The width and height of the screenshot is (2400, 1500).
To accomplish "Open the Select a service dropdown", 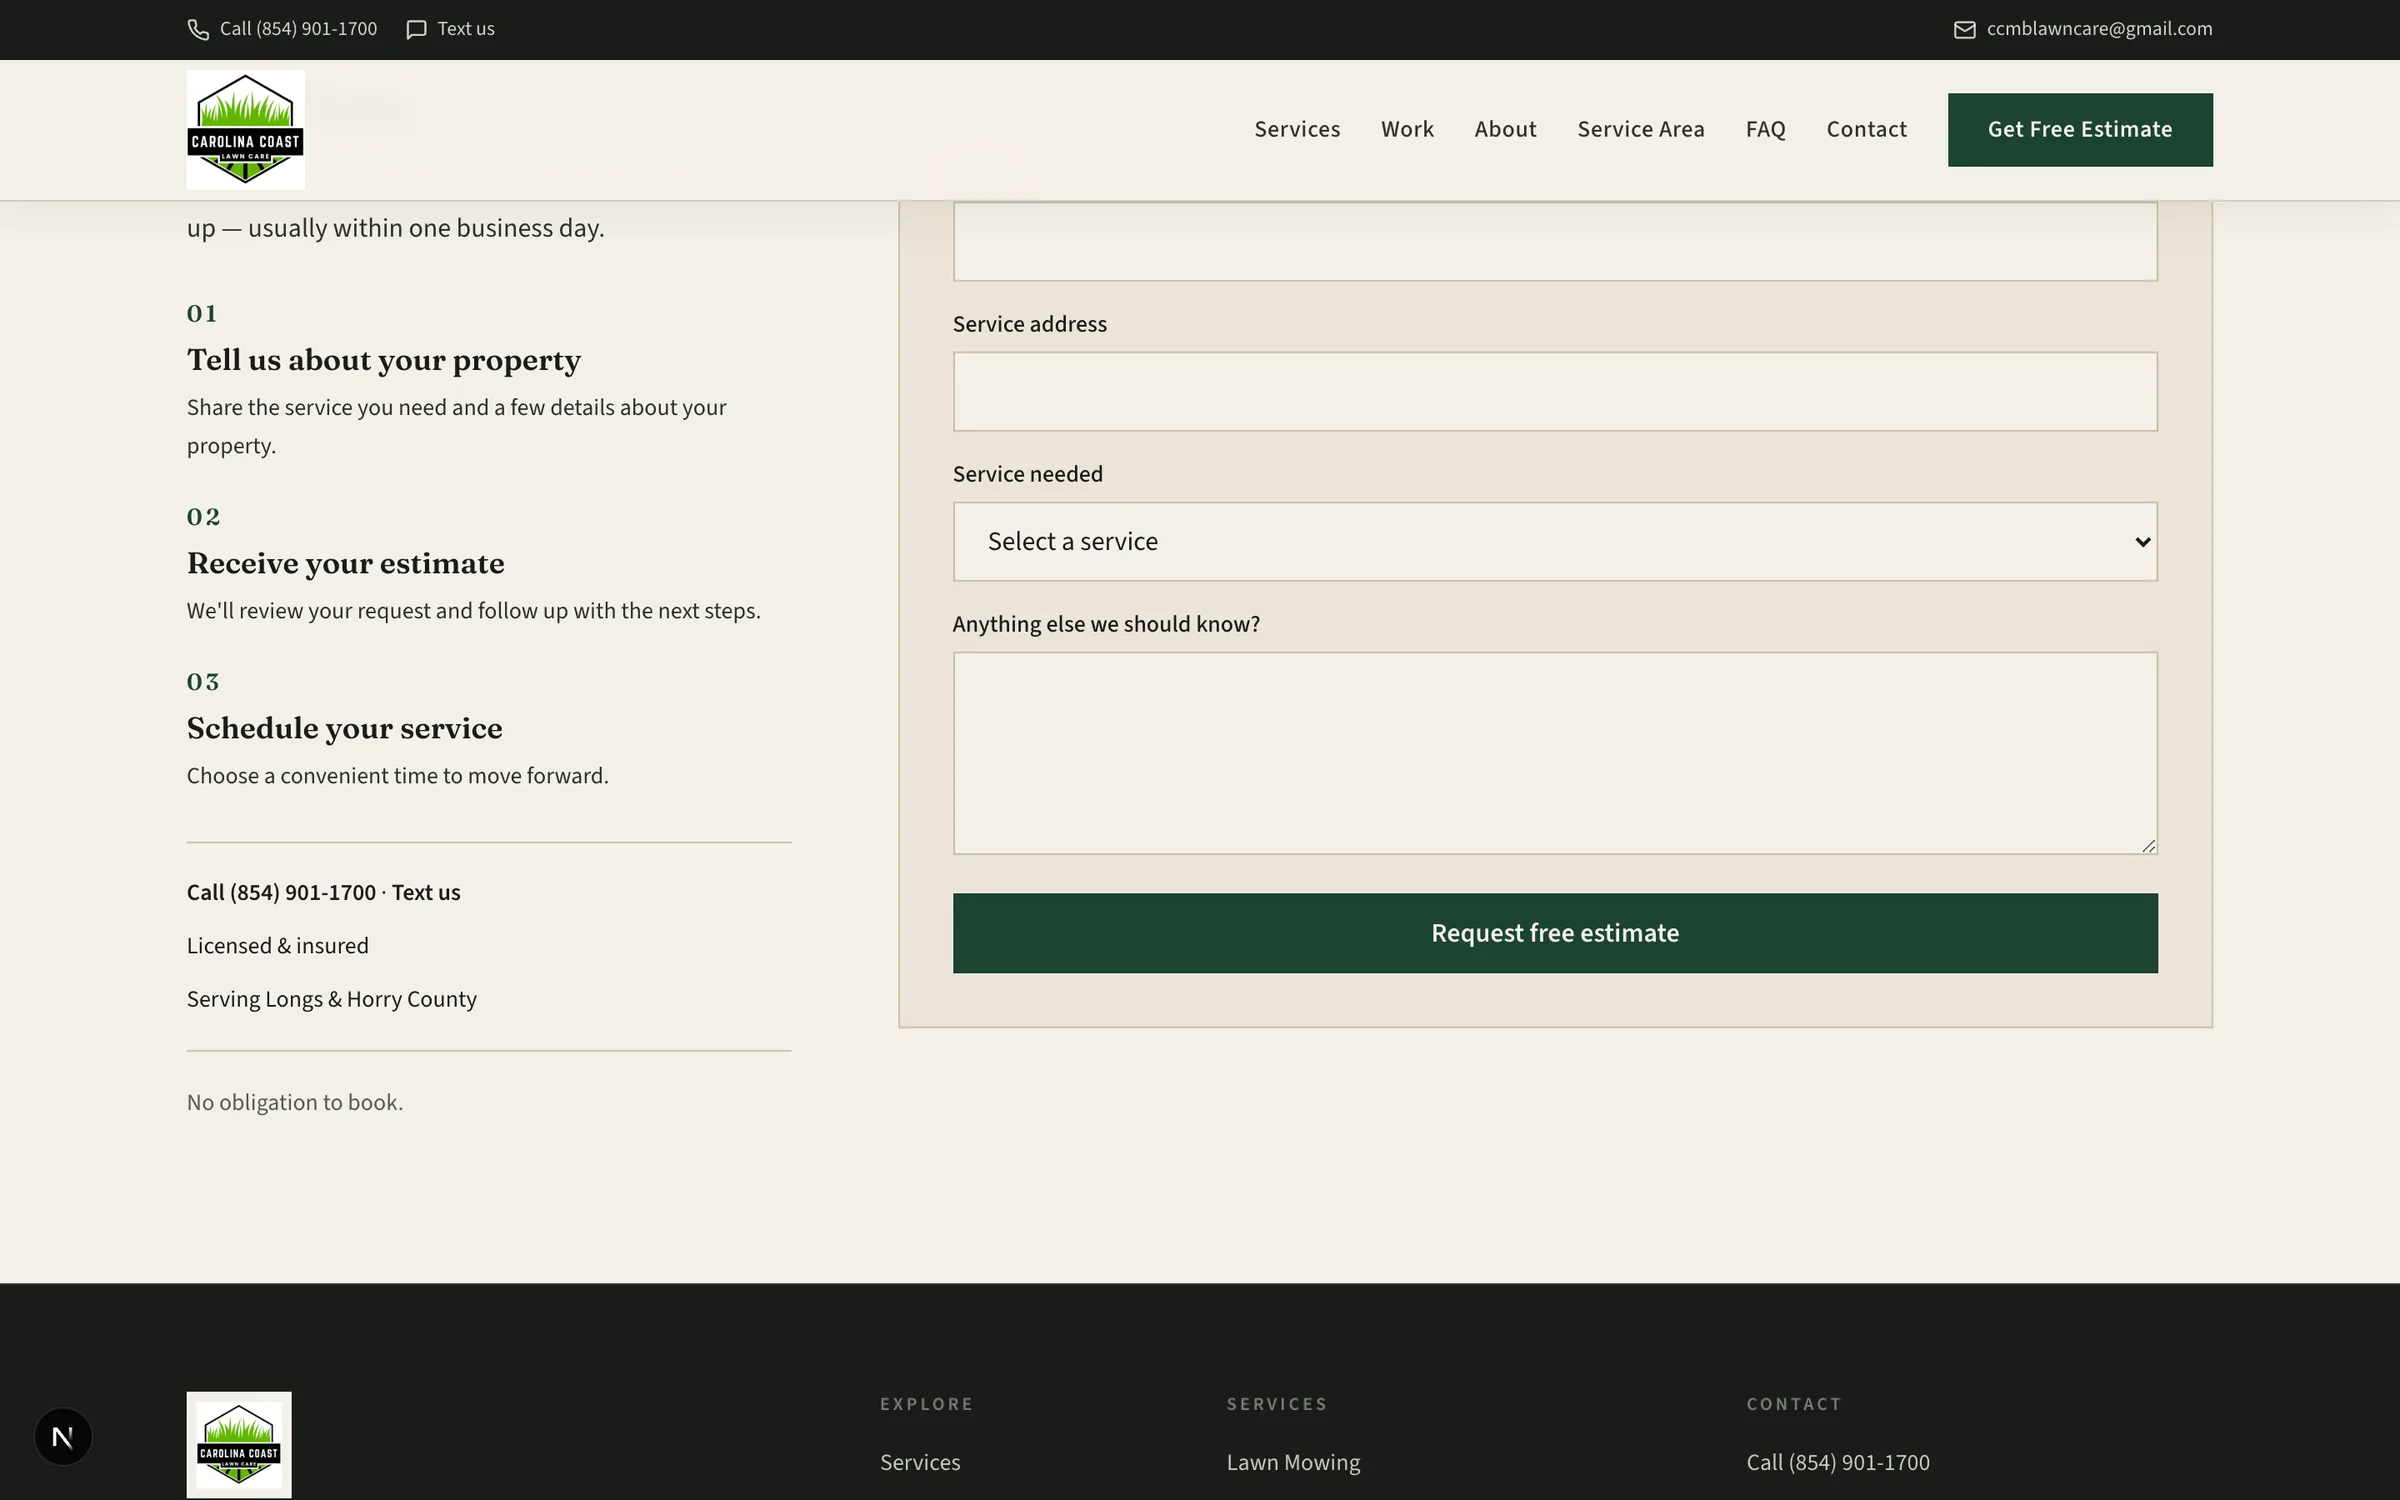I will coord(1555,541).
